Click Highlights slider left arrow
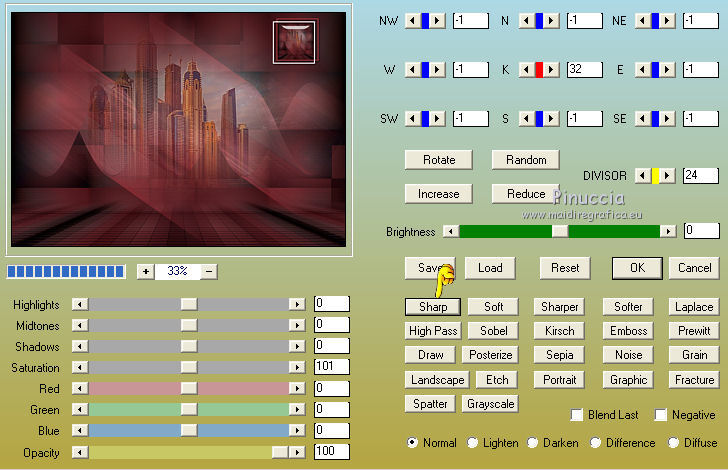The image size is (728, 470). point(80,304)
